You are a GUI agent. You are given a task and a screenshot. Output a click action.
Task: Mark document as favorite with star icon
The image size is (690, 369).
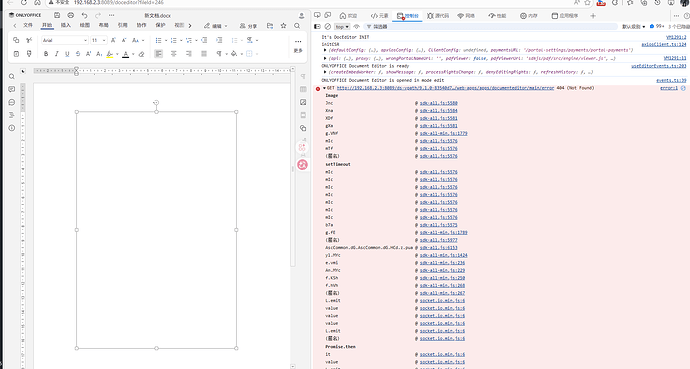pos(283,26)
